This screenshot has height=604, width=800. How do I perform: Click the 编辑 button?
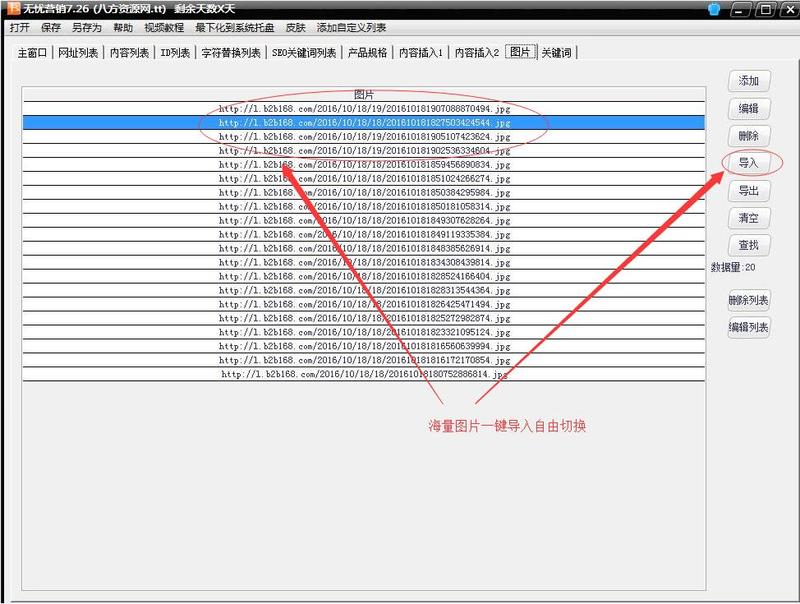point(748,108)
